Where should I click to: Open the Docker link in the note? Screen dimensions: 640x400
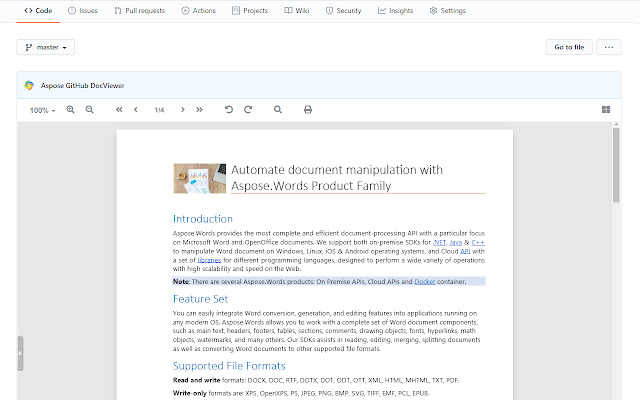[425, 282]
